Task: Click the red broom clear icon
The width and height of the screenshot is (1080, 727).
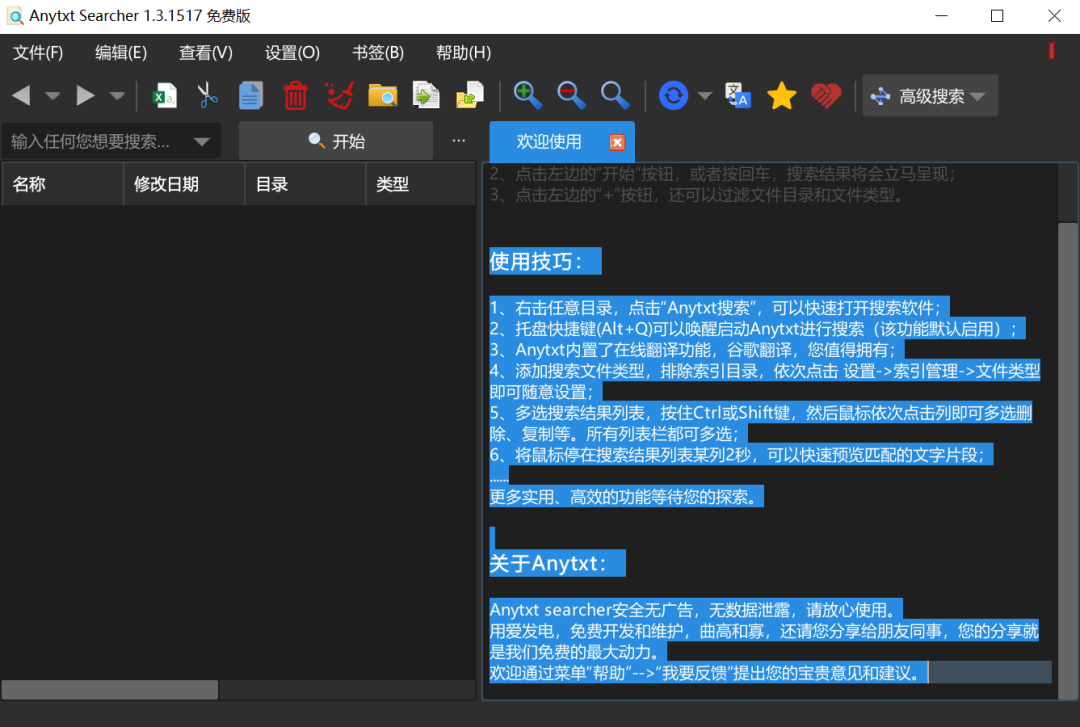Action: 339,95
